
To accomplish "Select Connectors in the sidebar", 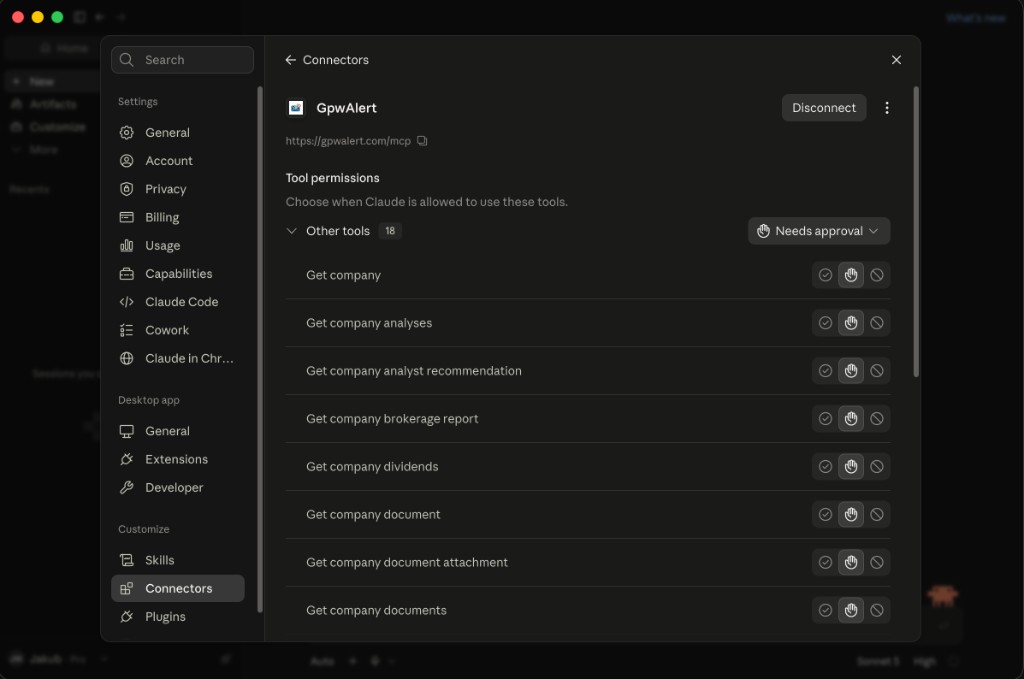I will tap(178, 588).
